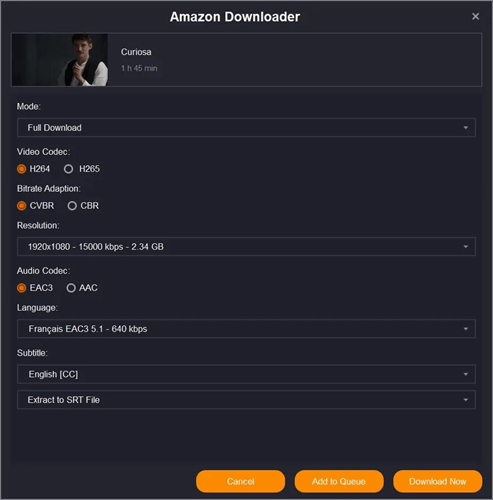Open the Mode dropdown showing Full Download
Viewport: 493px width, 500px height.
point(246,128)
